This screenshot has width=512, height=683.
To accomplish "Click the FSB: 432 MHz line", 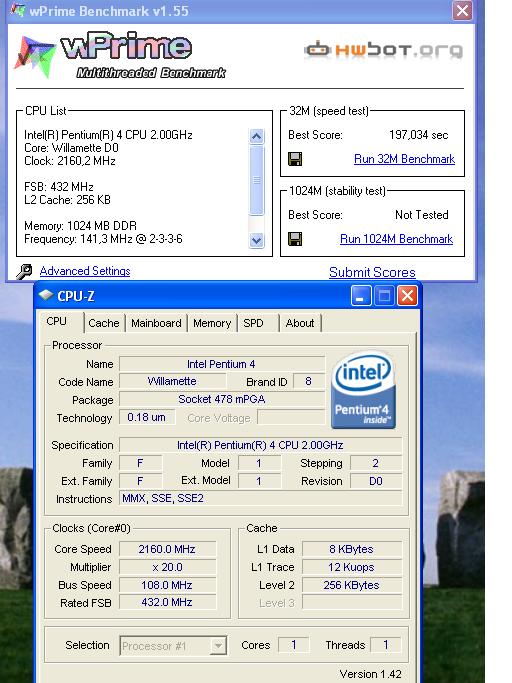I will [59, 187].
